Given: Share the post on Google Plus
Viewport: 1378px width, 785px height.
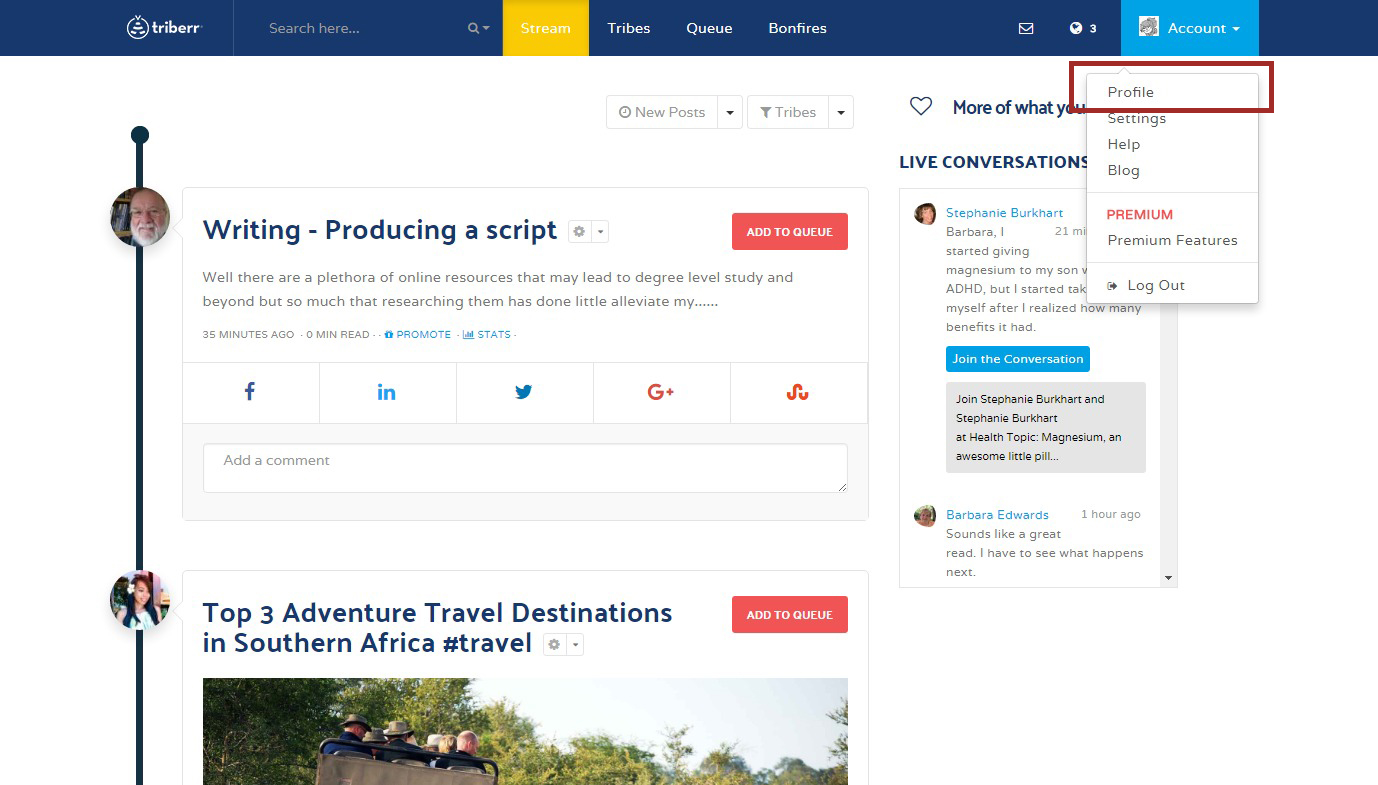Looking at the screenshot, I should click(661, 392).
